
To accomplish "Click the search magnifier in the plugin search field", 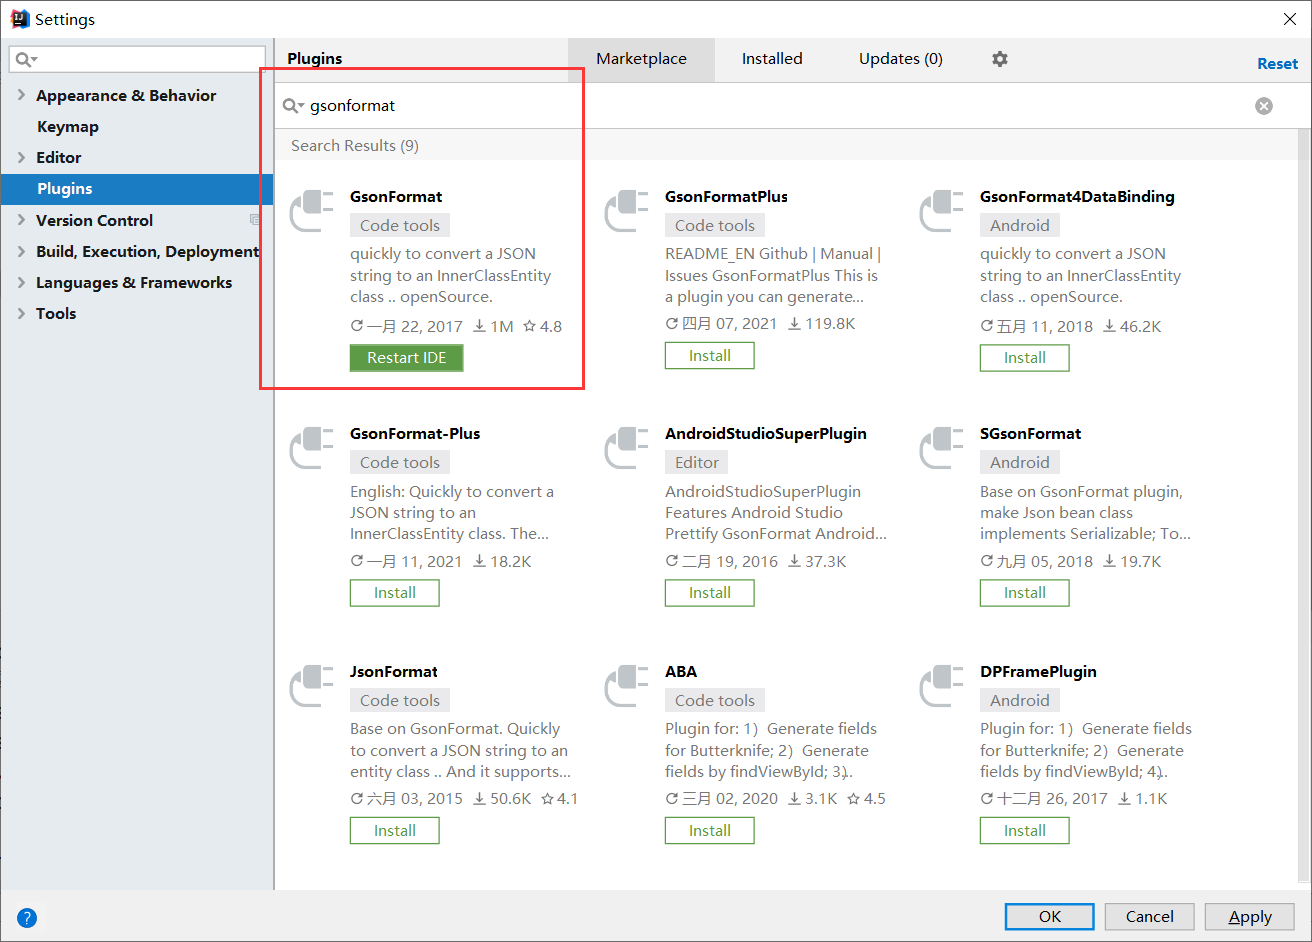I will 293,106.
